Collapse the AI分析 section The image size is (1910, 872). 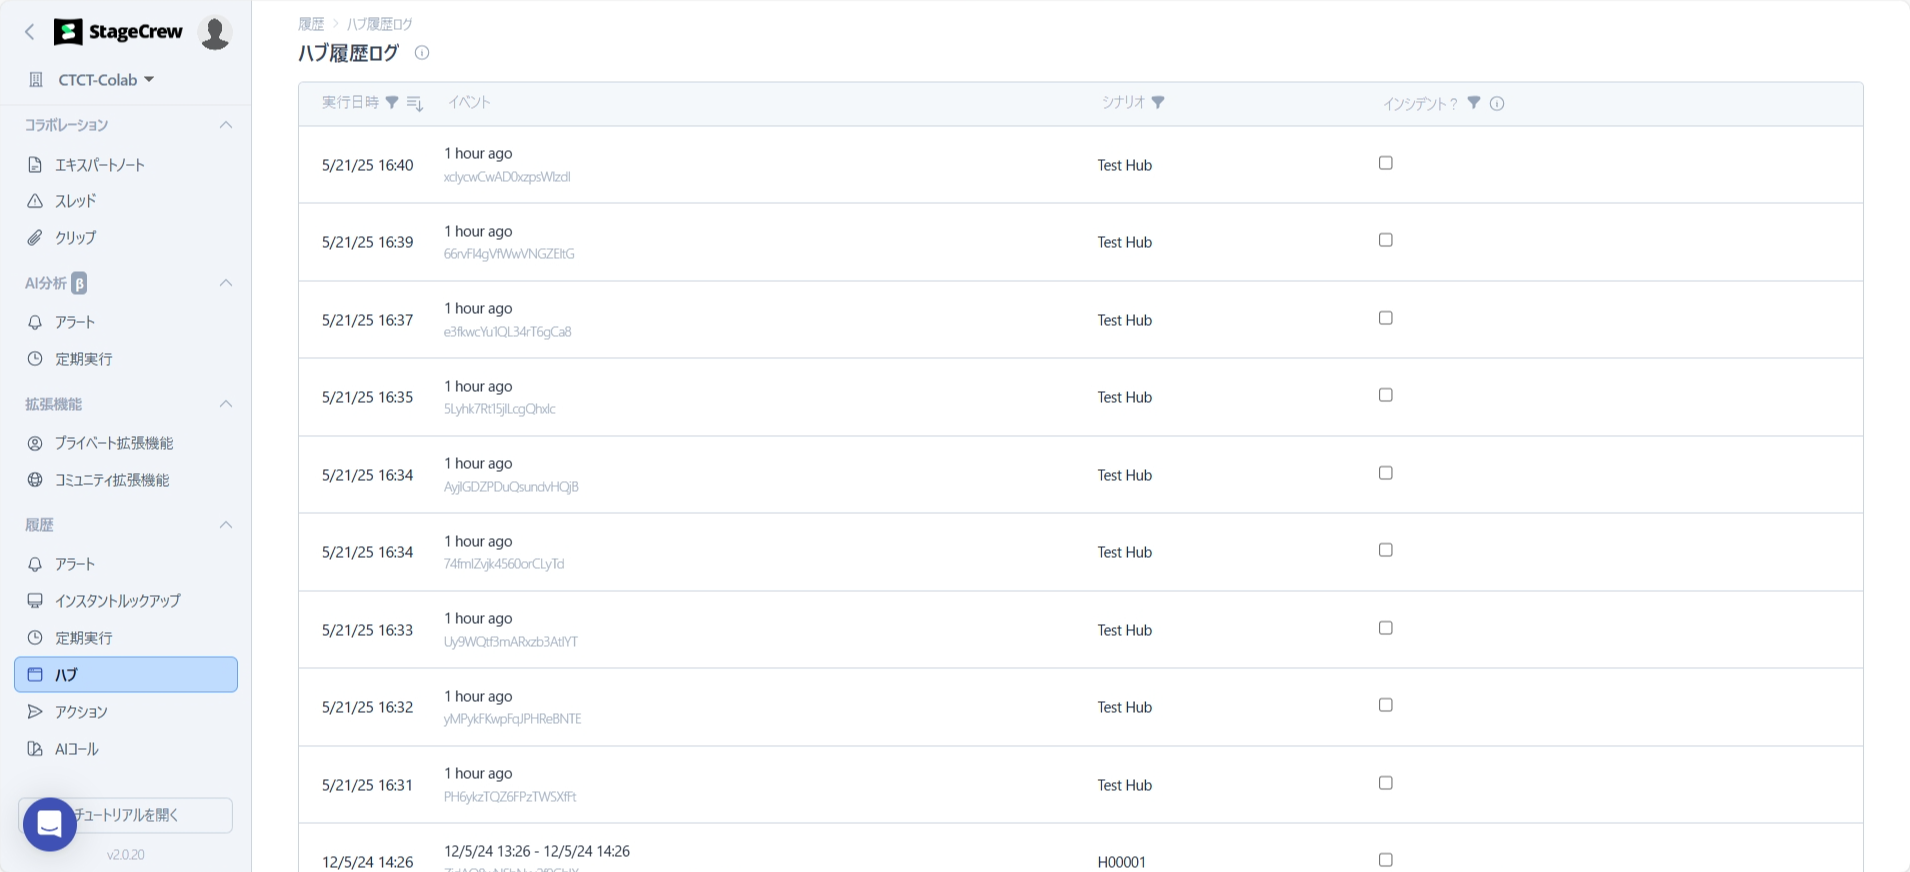point(226,283)
